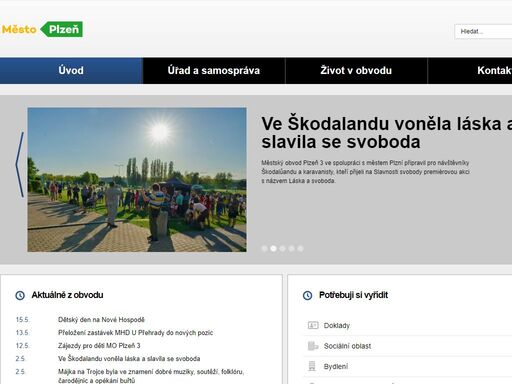The height and width of the screenshot is (384, 512).
Task: Click the clock icon beside Potřebuji si vyřídit
Action: point(307,295)
